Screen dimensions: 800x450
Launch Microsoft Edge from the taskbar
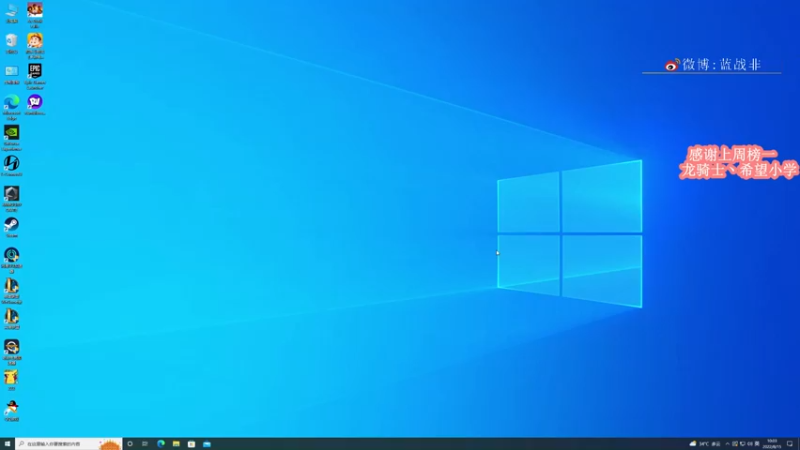(161, 444)
